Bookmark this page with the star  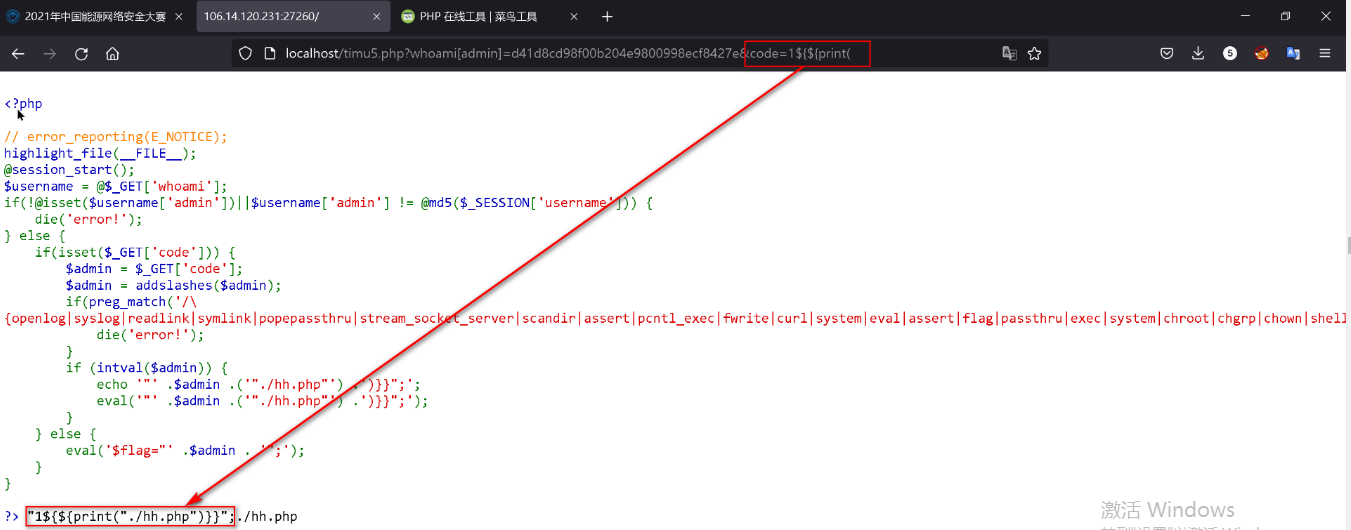[1035, 54]
